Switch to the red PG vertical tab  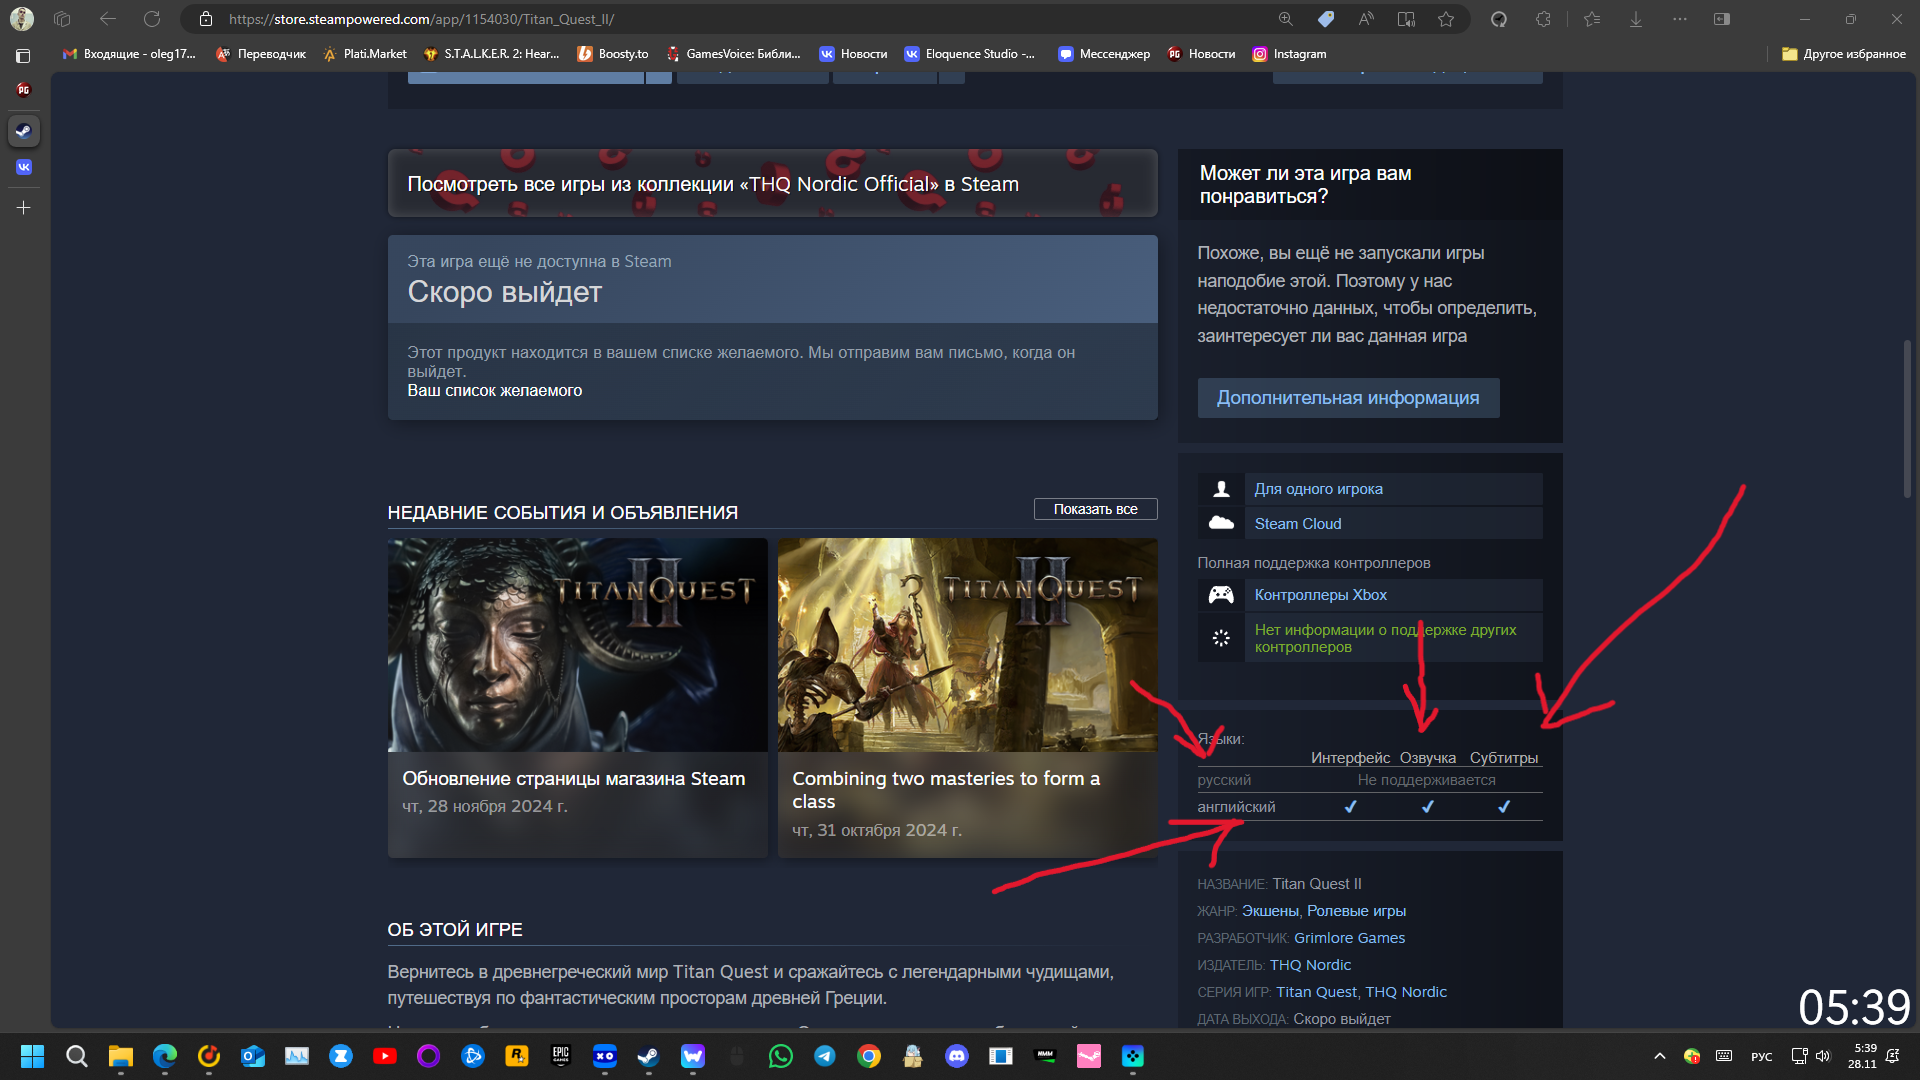pyautogui.click(x=24, y=89)
